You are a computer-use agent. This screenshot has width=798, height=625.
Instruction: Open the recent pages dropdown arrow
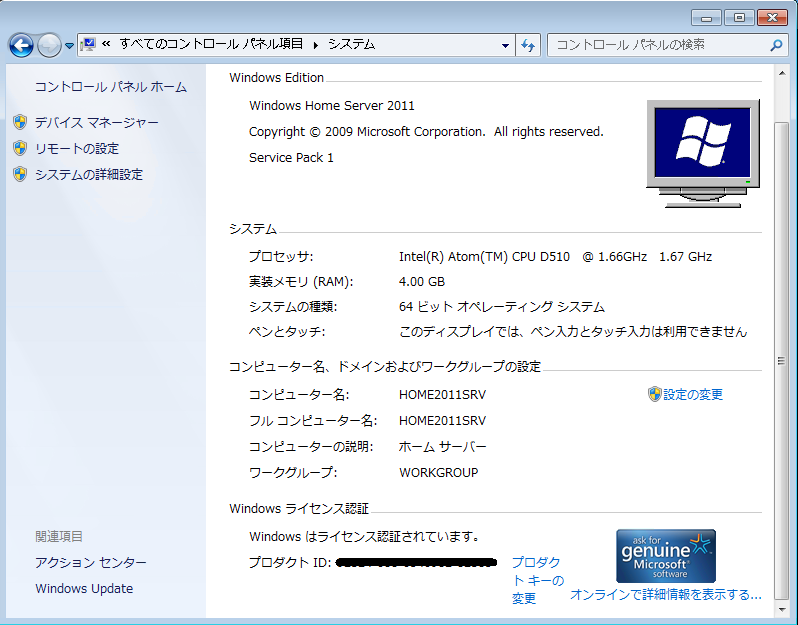coord(69,46)
